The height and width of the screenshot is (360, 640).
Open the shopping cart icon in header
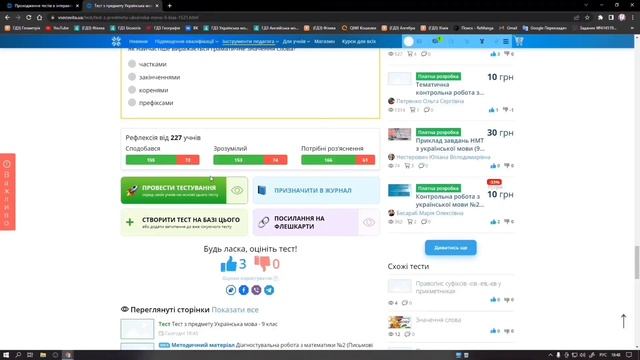coord(519,41)
